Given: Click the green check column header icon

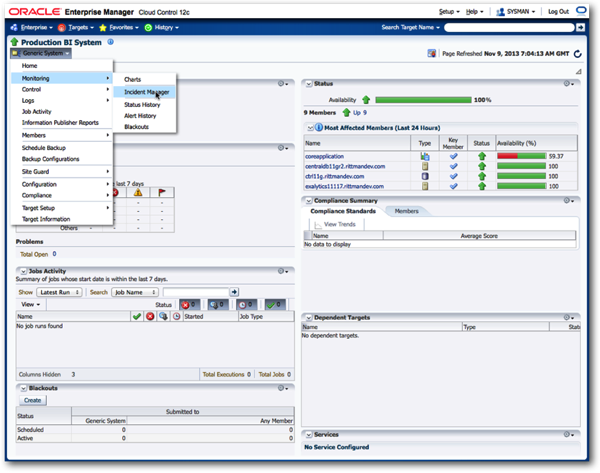Looking at the screenshot, I should tap(137, 316).
